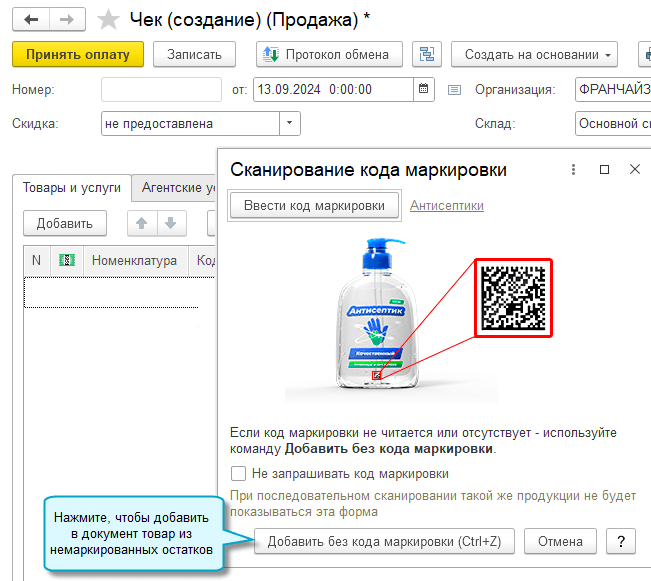Go back with the left arrow button
This screenshot has width=651, height=581.
click(31, 20)
